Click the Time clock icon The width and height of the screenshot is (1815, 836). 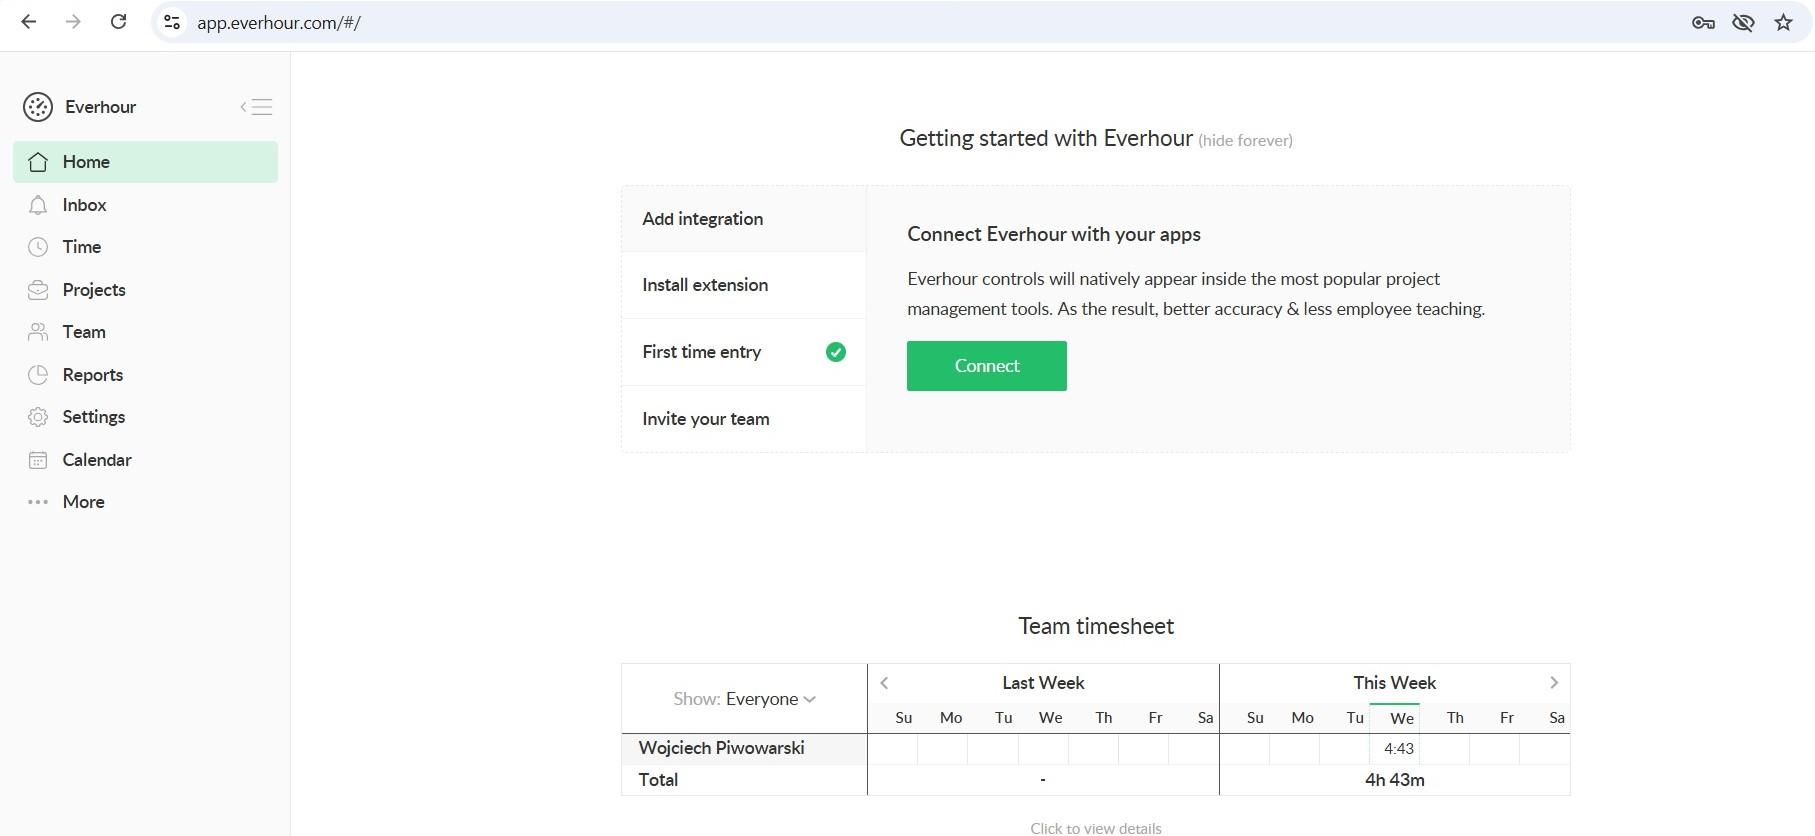(x=38, y=247)
